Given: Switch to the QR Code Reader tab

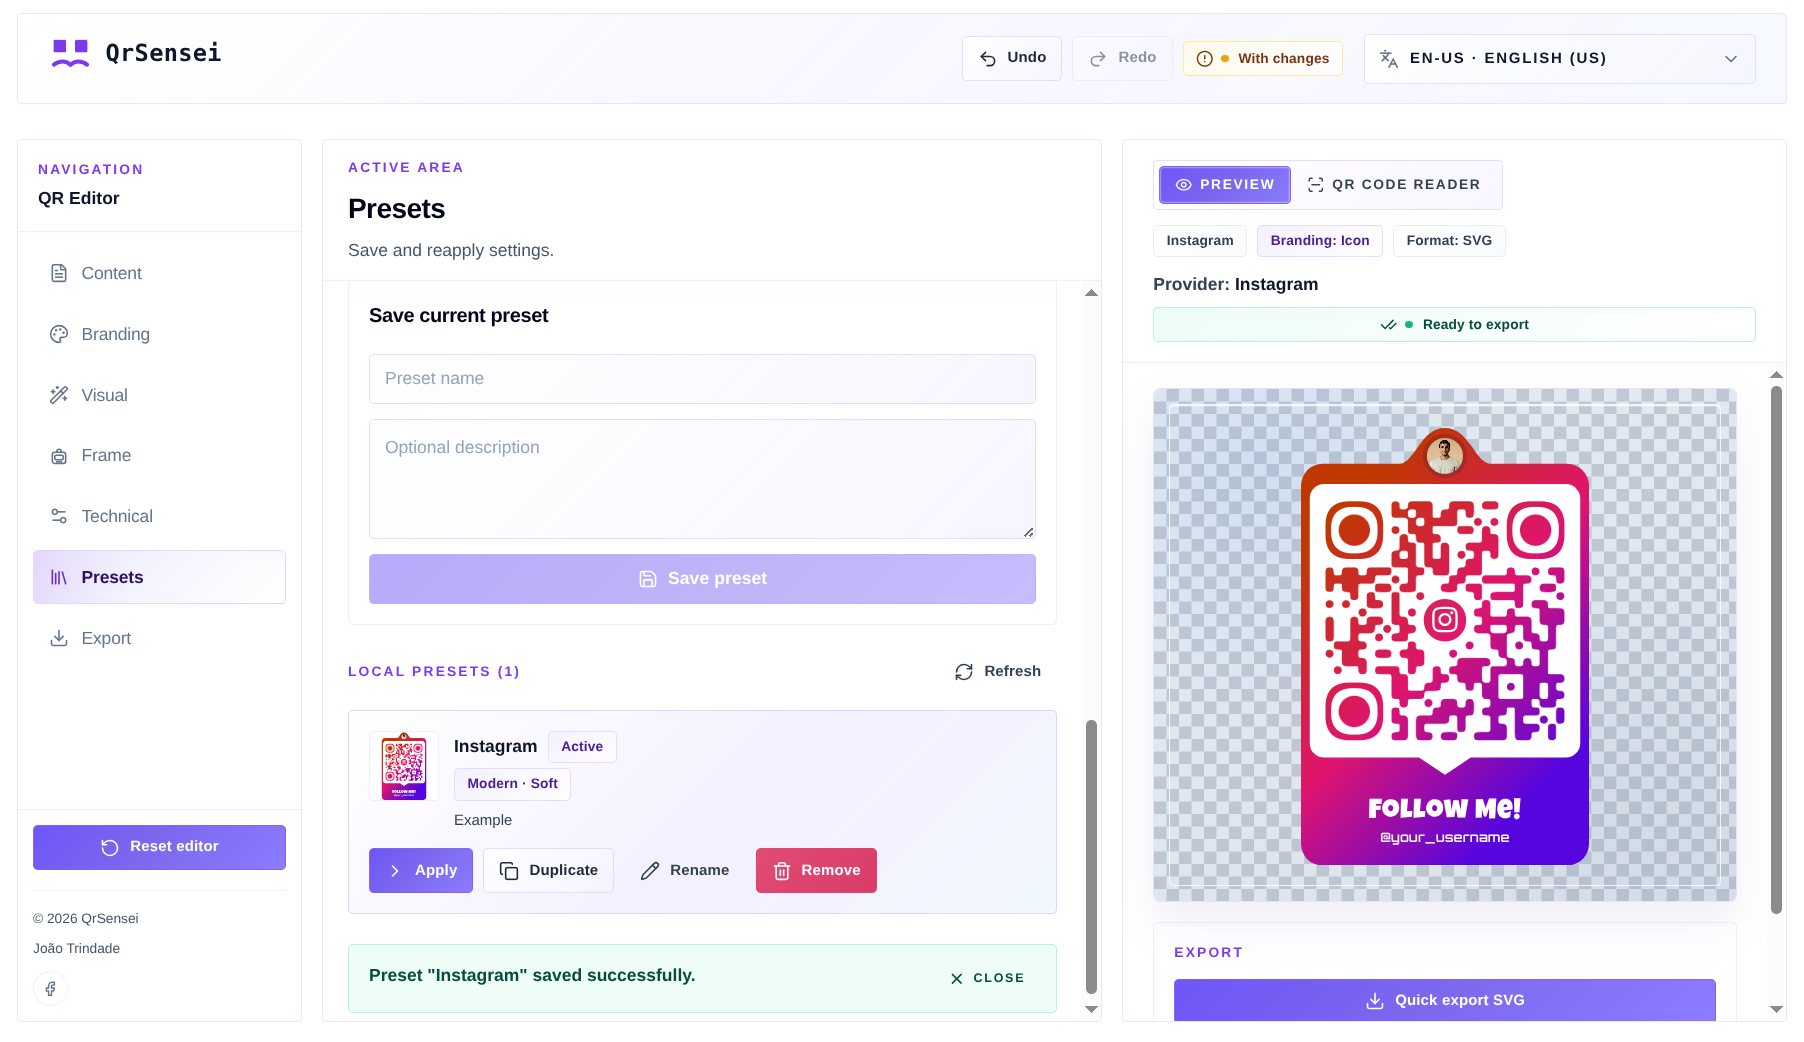Looking at the screenshot, I should tap(1395, 185).
